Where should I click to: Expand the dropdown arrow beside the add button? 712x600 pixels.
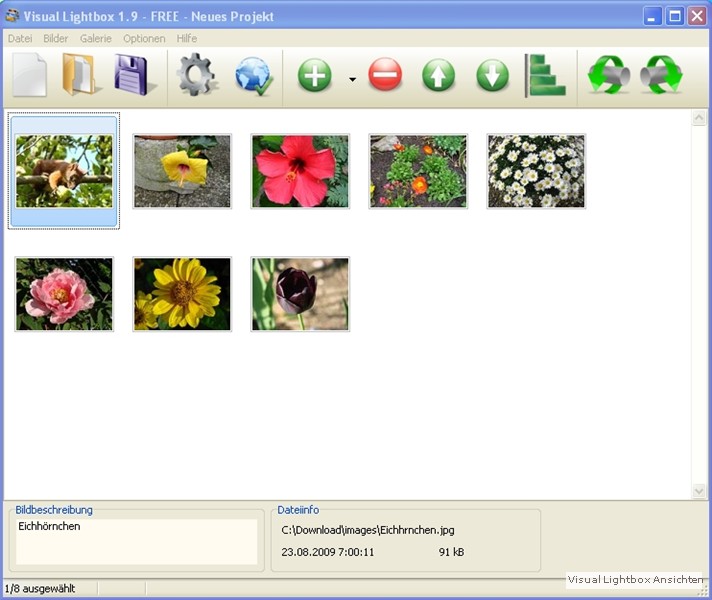352,78
